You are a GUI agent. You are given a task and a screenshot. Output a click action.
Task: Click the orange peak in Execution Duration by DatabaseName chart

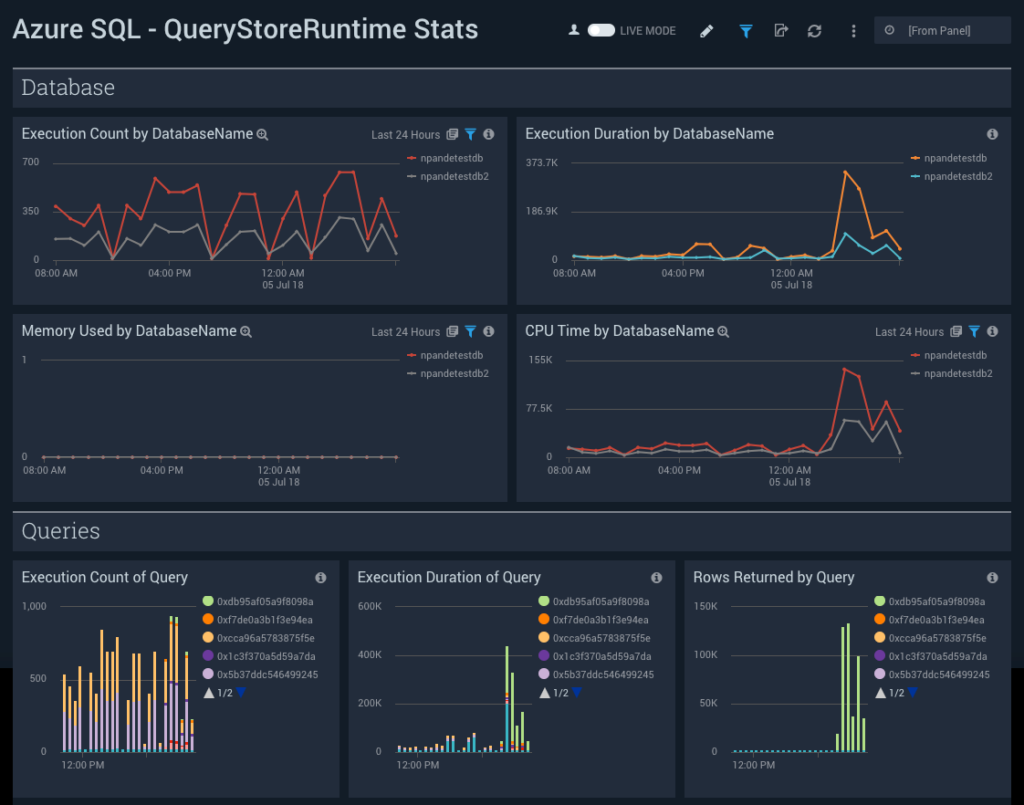(845, 173)
